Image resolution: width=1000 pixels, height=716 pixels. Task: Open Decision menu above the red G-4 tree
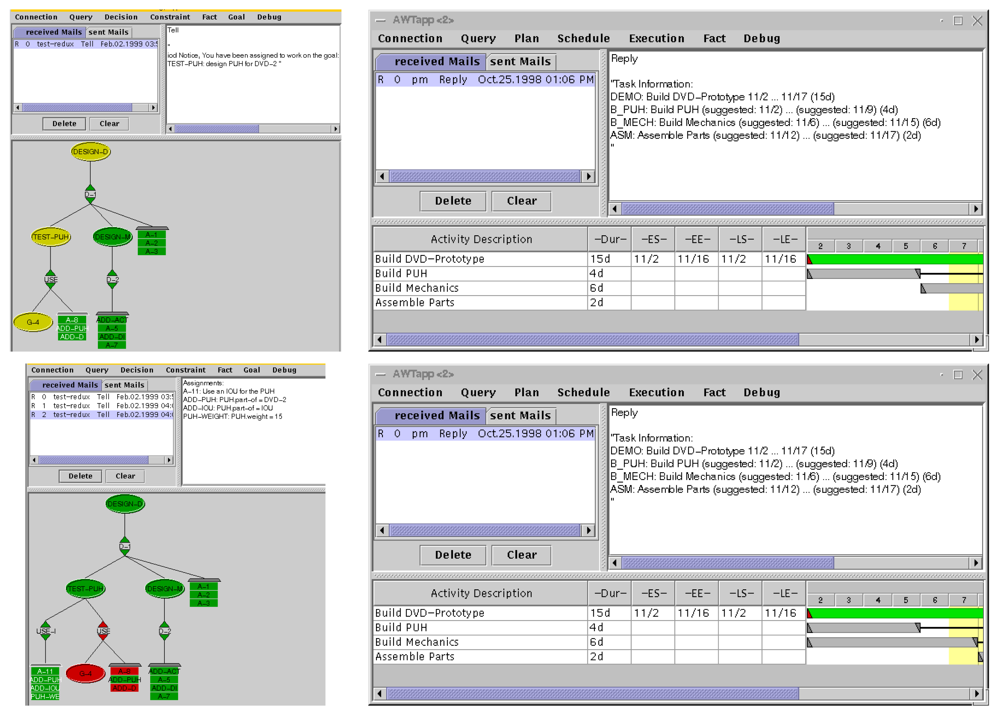[x=137, y=370]
